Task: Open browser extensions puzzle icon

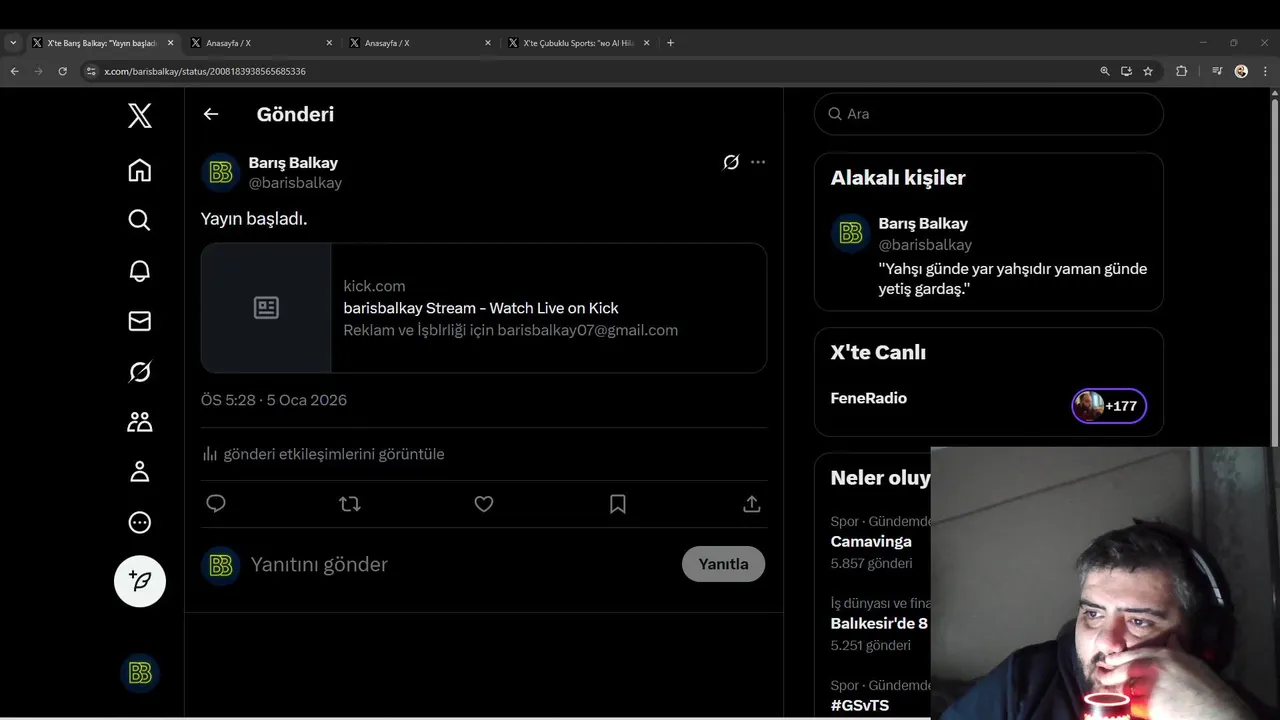Action: pyautogui.click(x=1181, y=71)
